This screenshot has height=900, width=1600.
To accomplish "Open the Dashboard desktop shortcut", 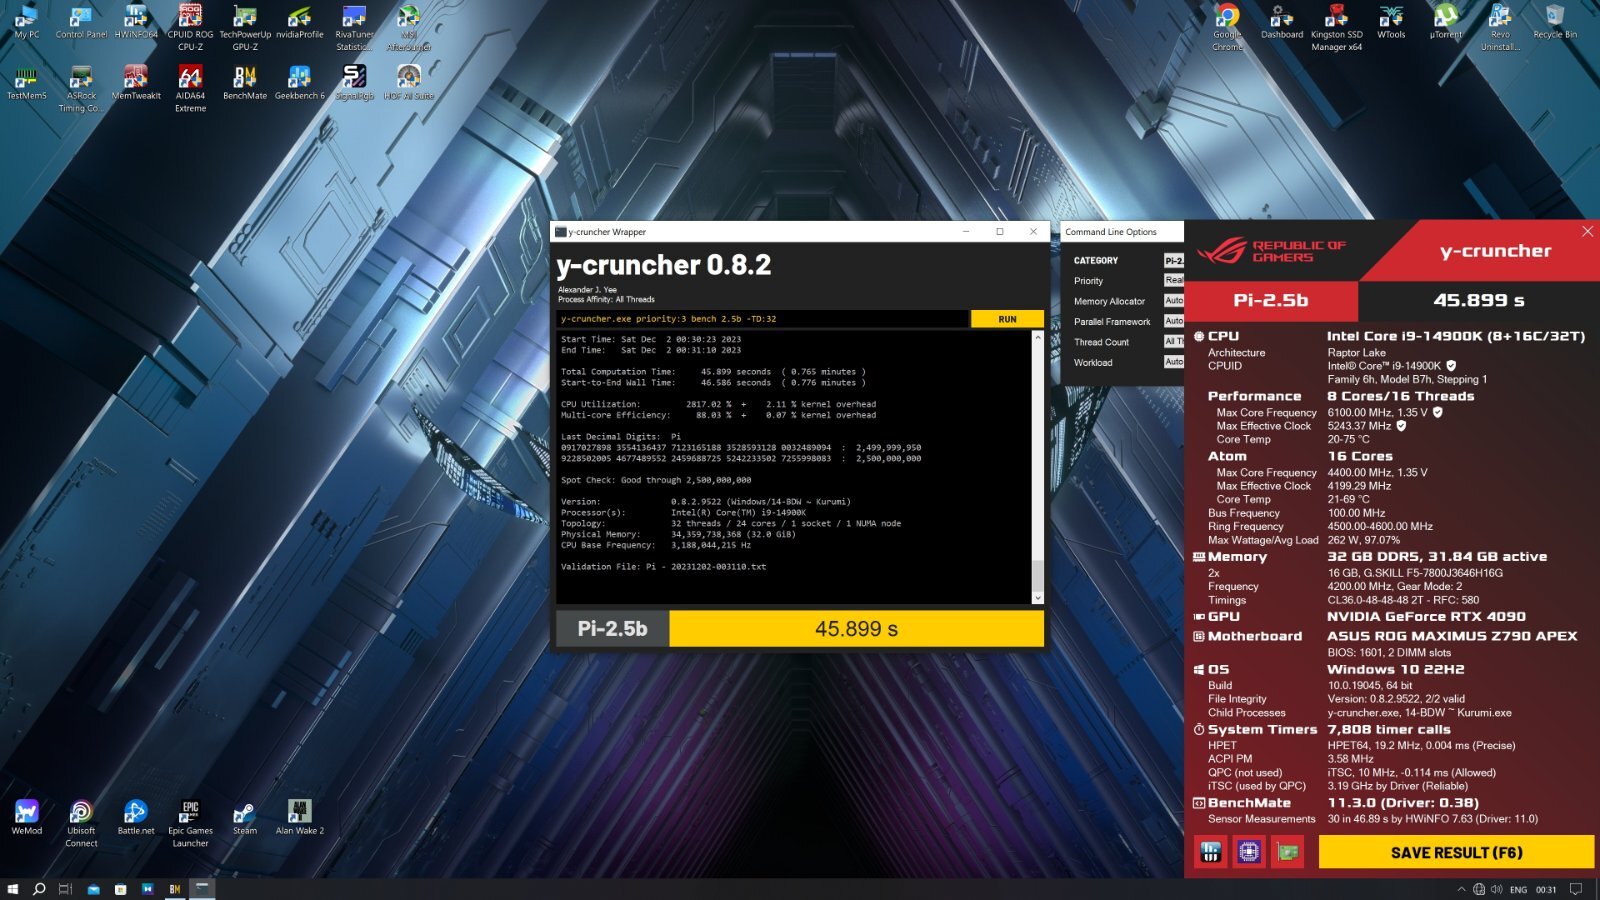I will pos(1282,23).
